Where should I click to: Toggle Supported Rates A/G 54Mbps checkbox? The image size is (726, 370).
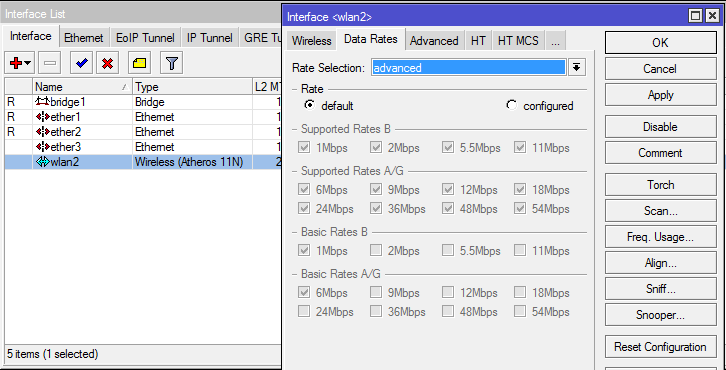[519, 208]
